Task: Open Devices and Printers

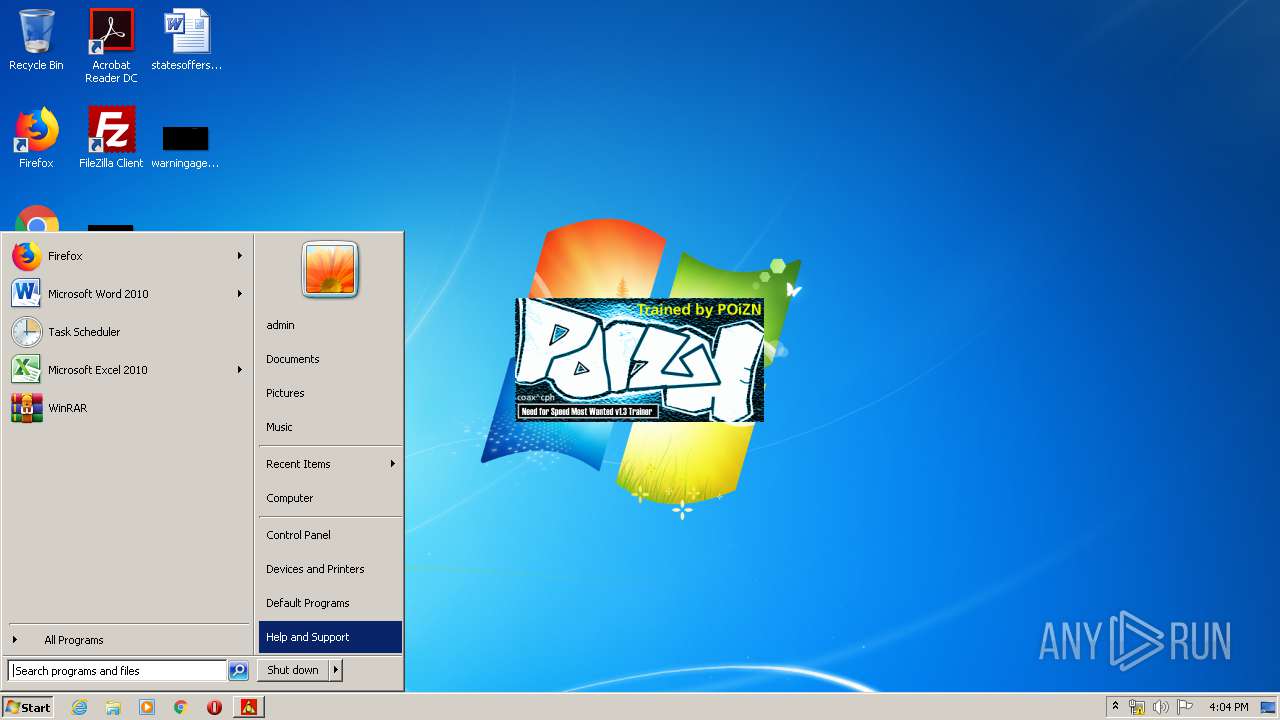Action: [x=330, y=569]
